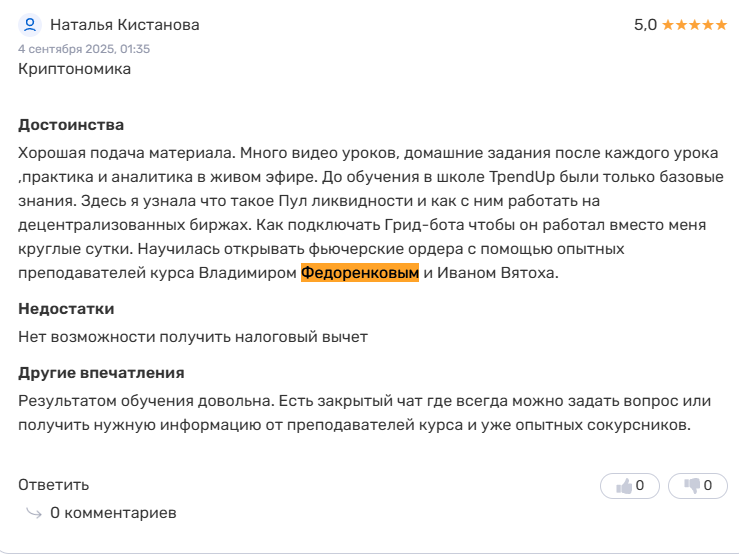Click the text about налоговый вычет
The height and width of the screenshot is (554, 739).
pos(193,337)
